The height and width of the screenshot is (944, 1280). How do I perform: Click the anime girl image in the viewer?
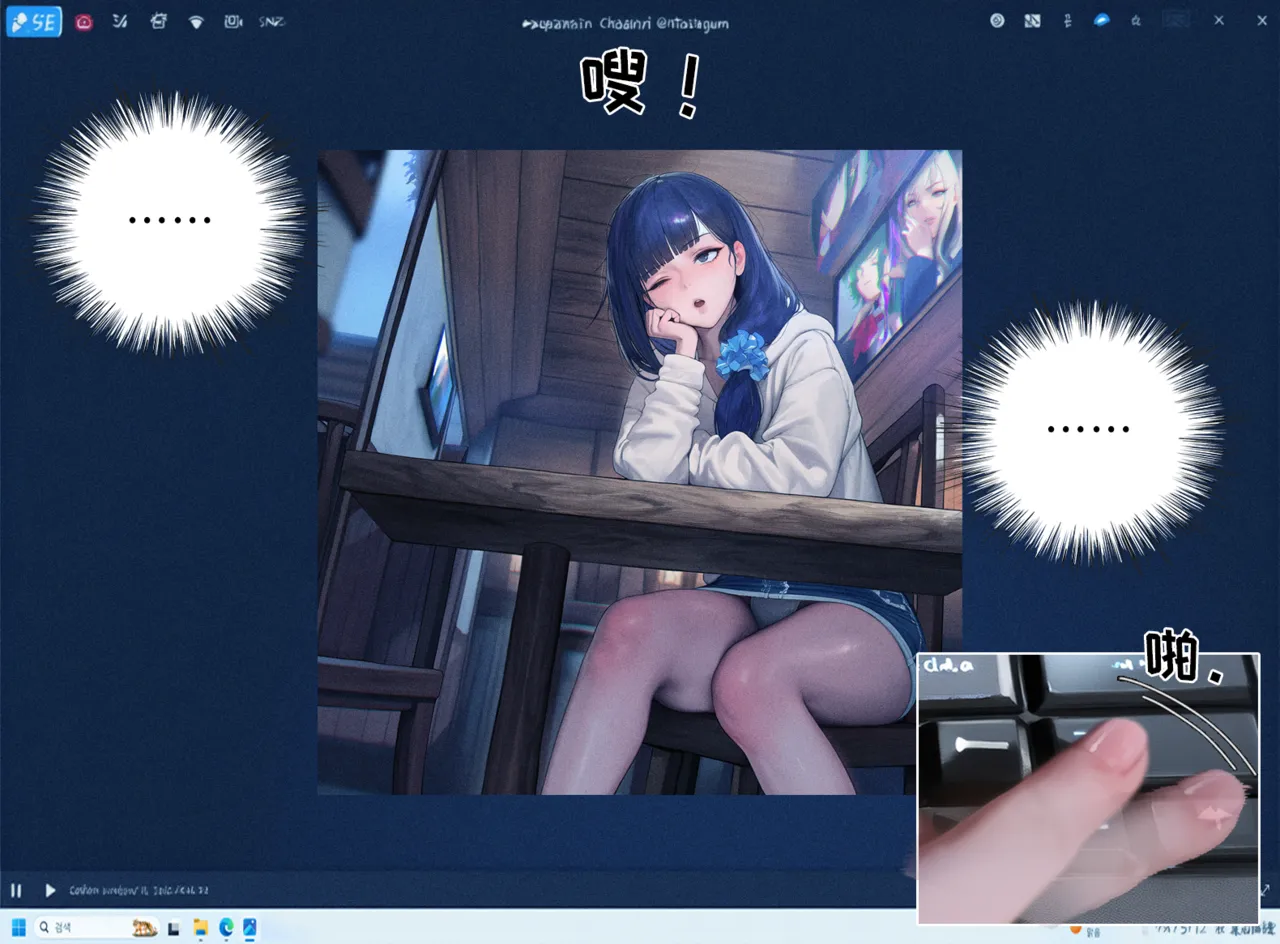(x=639, y=472)
